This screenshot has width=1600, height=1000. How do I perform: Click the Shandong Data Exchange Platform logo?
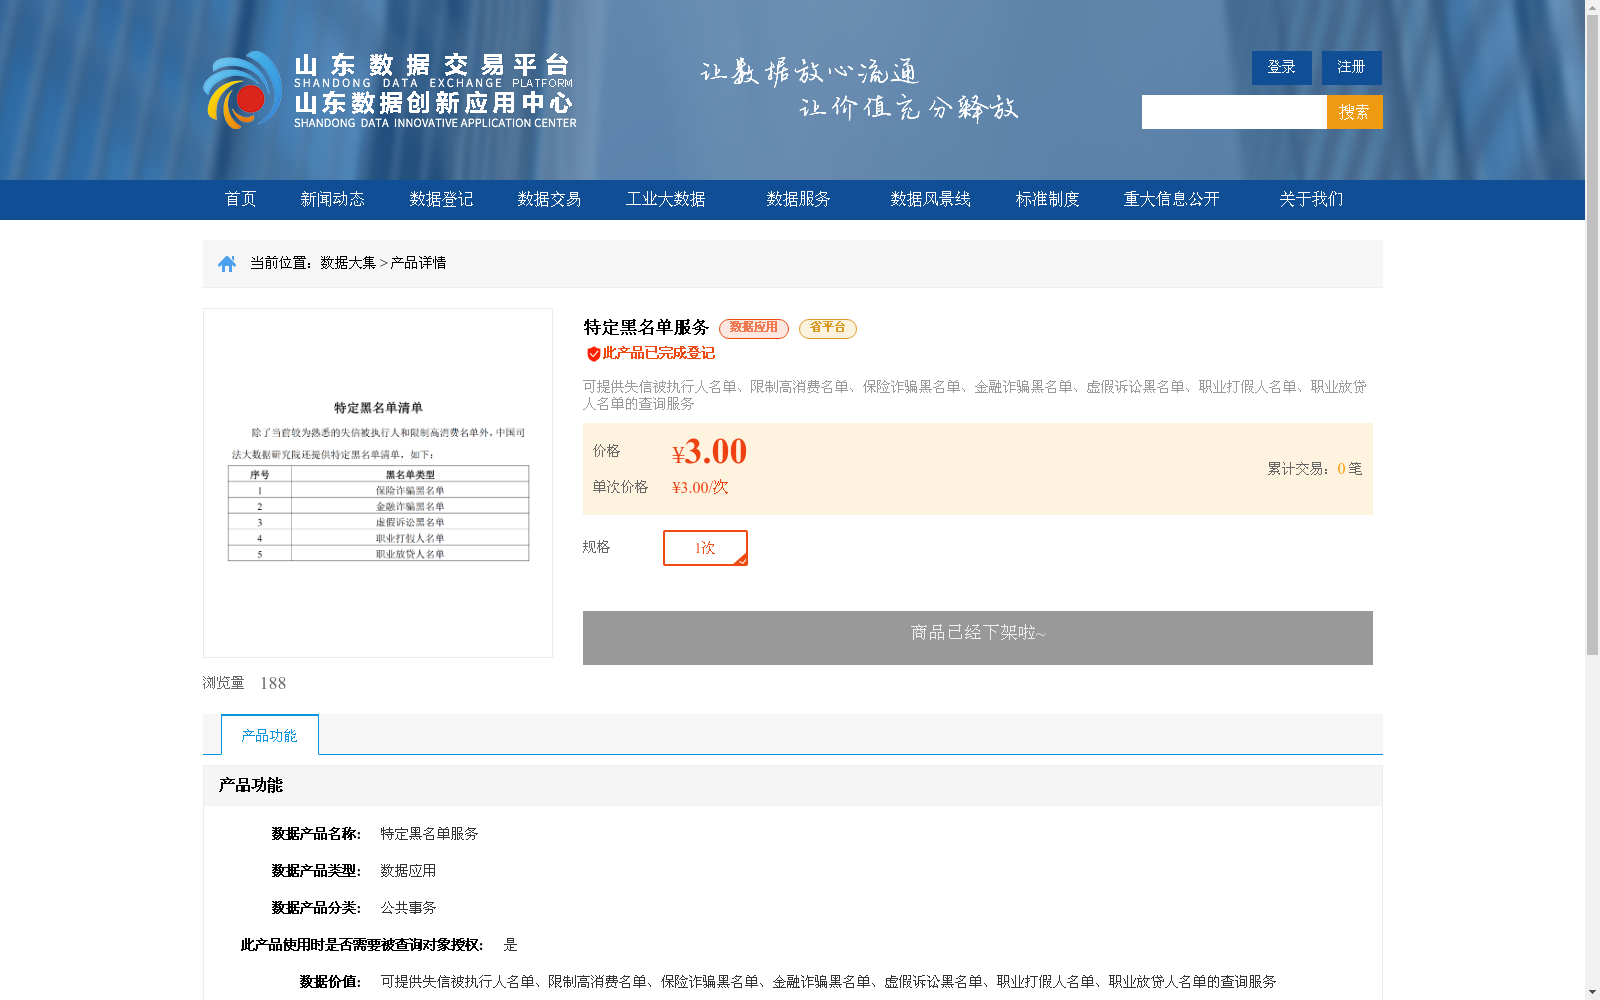click(390, 88)
